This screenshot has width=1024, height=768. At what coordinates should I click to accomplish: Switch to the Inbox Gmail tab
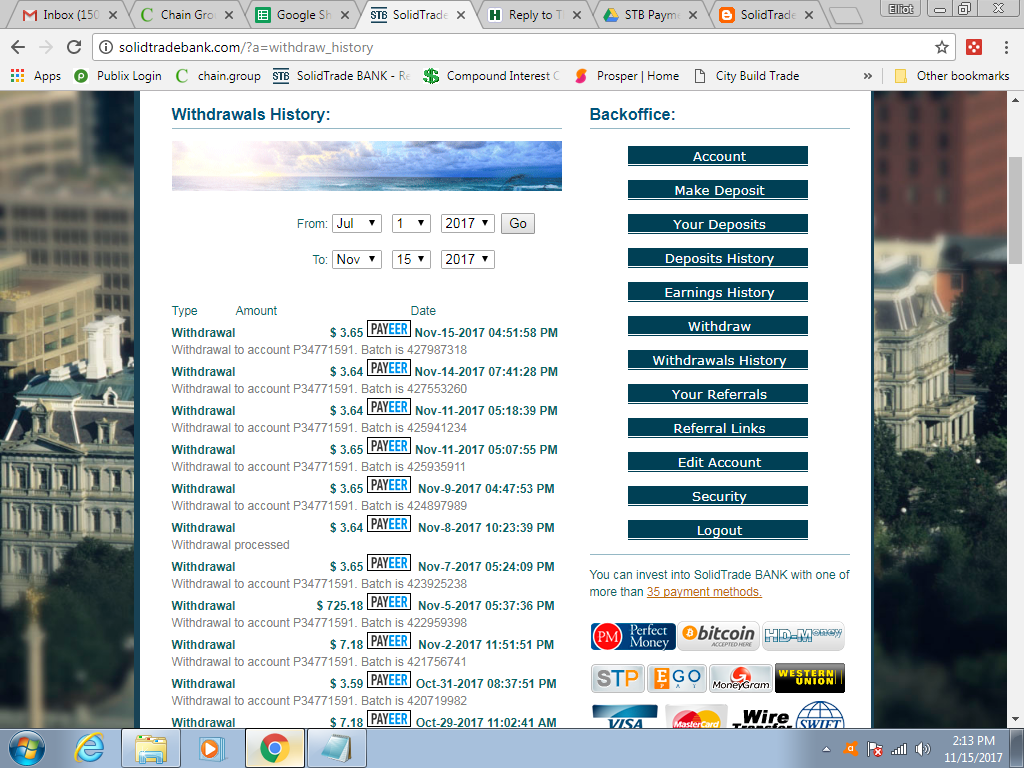coord(70,15)
